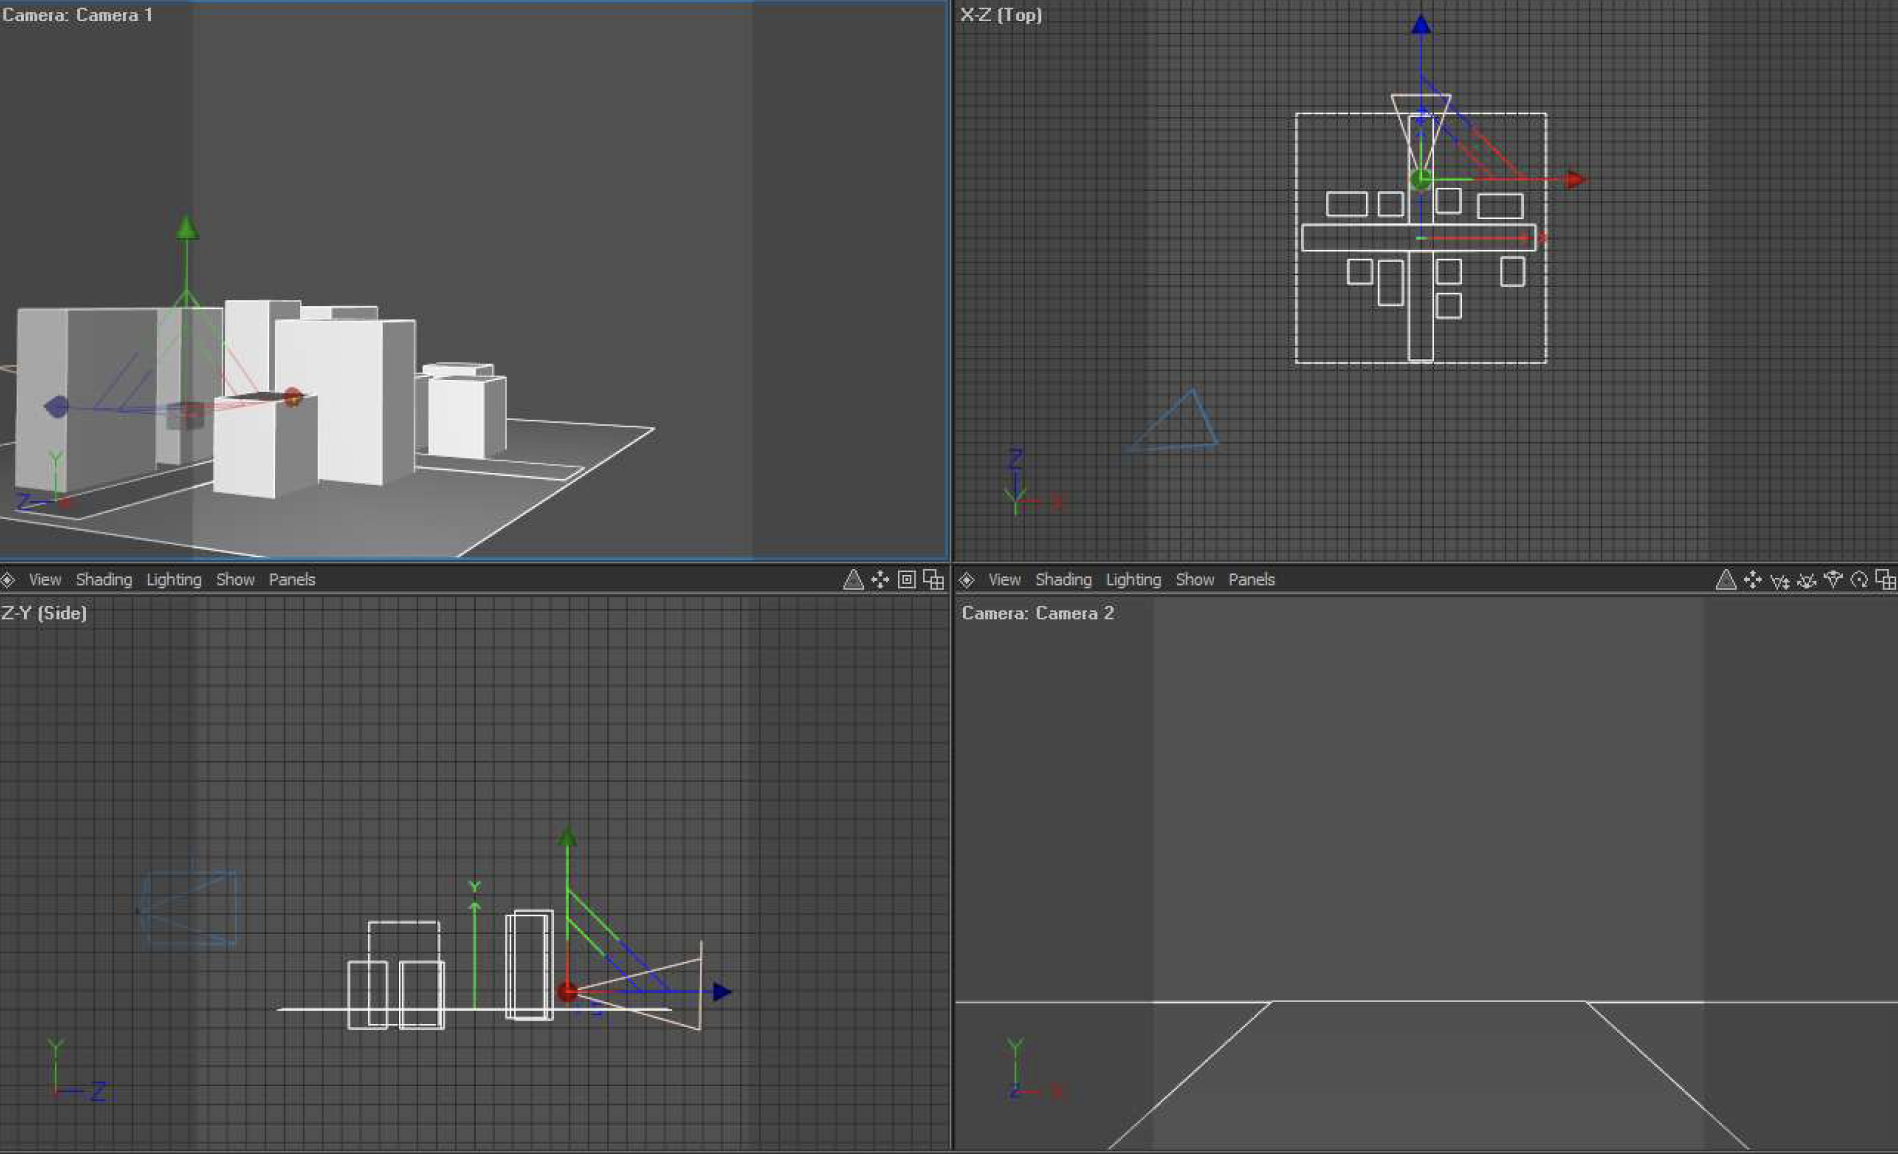The image size is (1898, 1154).
Task: Click the green Y-axis arrowhead in Camera 1 view
Action: click(x=187, y=228)
